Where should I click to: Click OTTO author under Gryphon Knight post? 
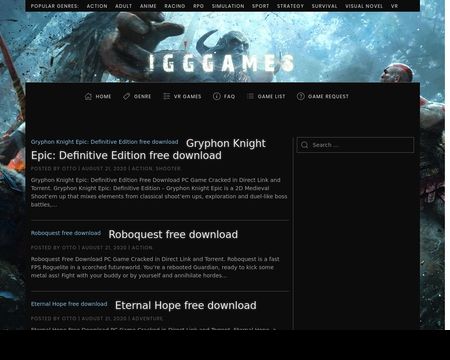[x=69, y=169]
